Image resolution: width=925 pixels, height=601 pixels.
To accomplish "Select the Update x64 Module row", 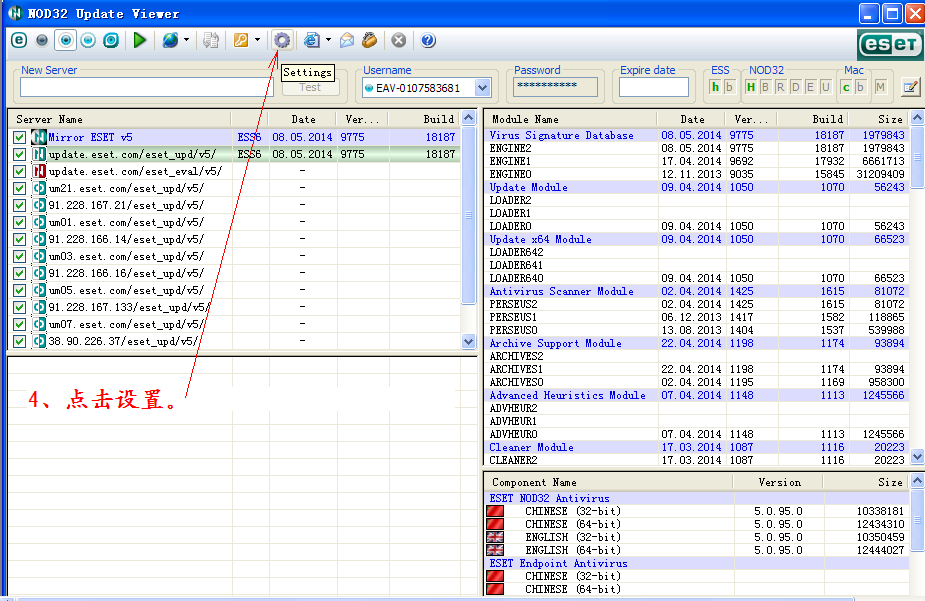I will (x=697, y=239).
